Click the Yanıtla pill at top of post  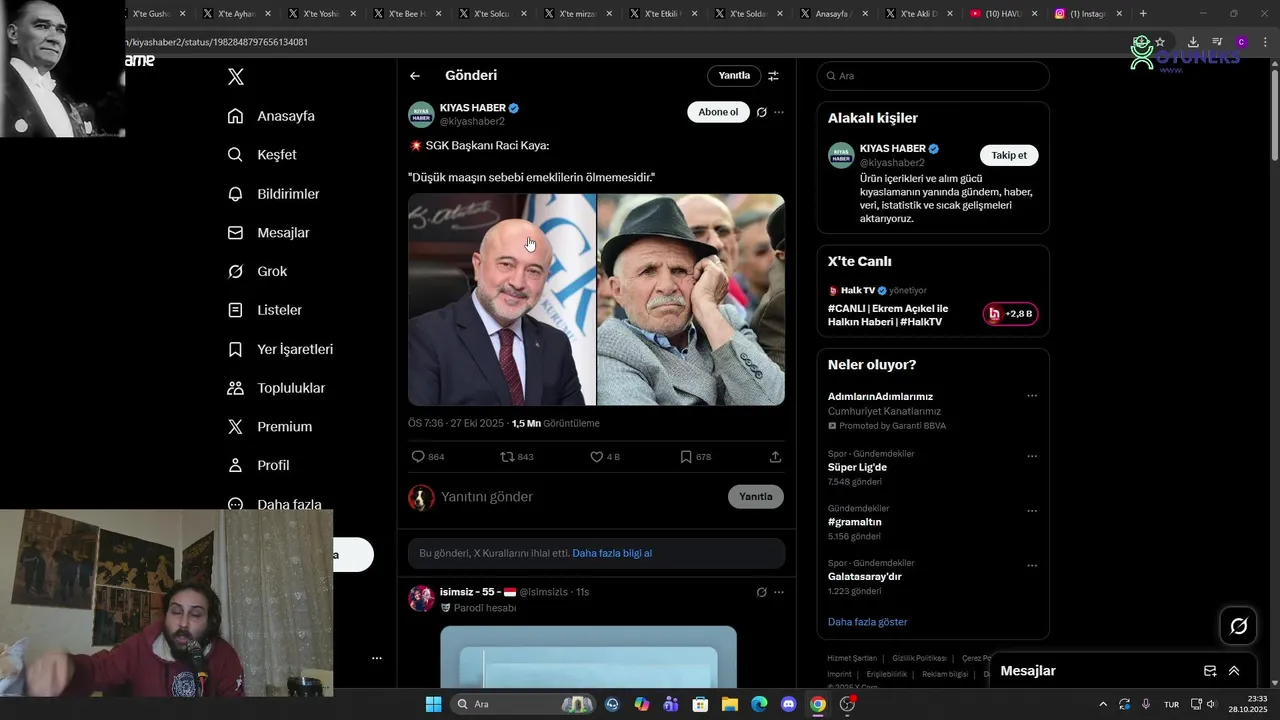pos(734,76)
